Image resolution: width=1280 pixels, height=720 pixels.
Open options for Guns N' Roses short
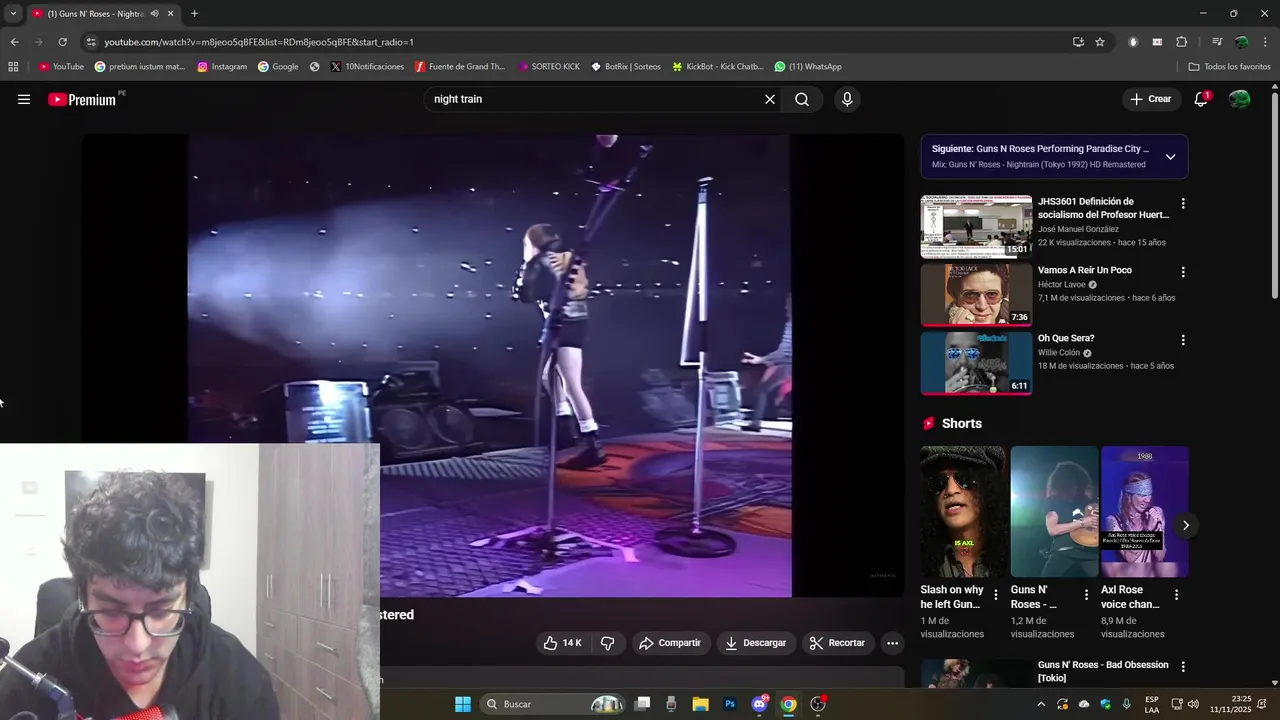(1087, 594)
